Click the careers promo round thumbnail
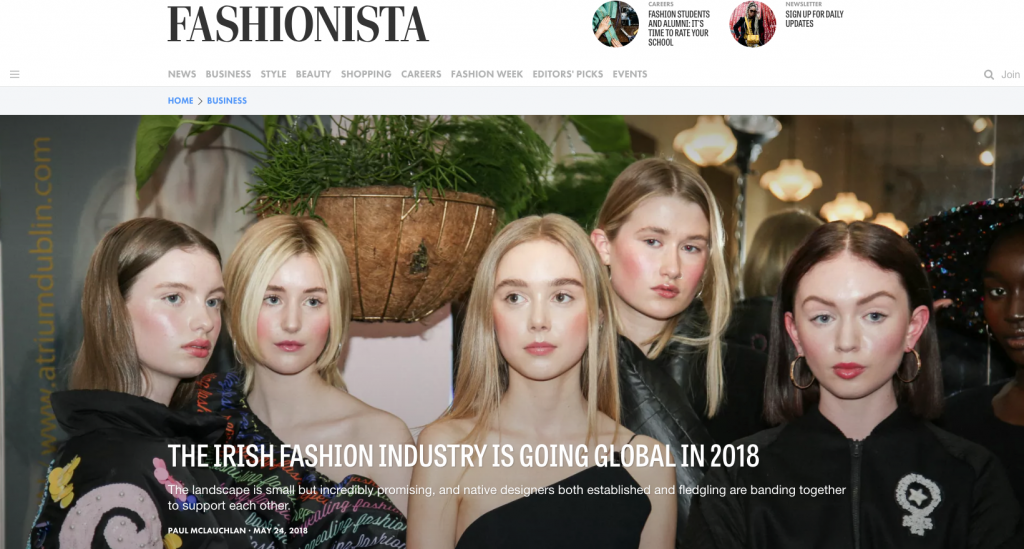 point(615,24)
